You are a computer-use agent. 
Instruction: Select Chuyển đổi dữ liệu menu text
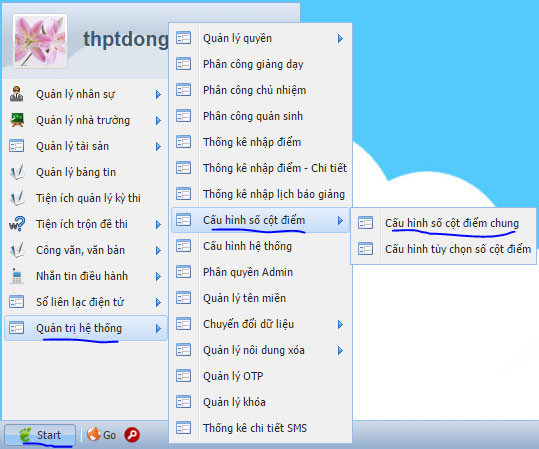[249, 324]
